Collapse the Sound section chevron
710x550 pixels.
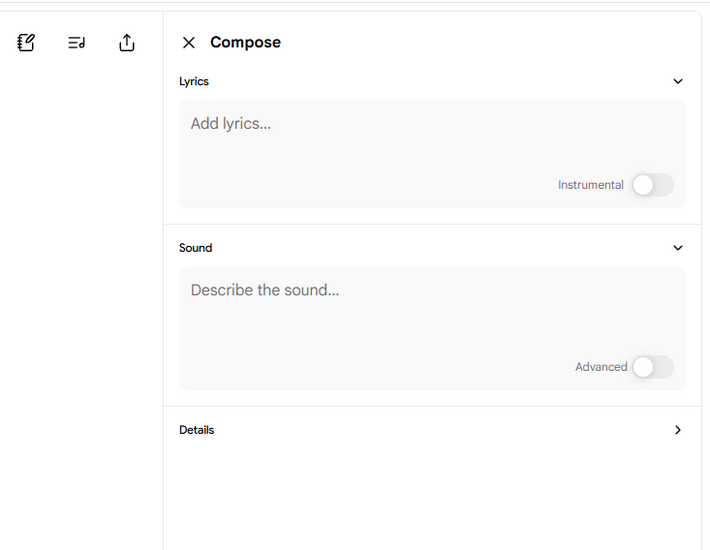678,248
